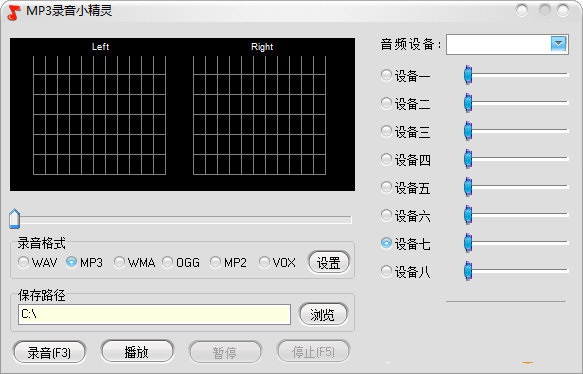Click the 设备八 volume slider handle
This screenshot has height=374, width=583.
(468, 271)
